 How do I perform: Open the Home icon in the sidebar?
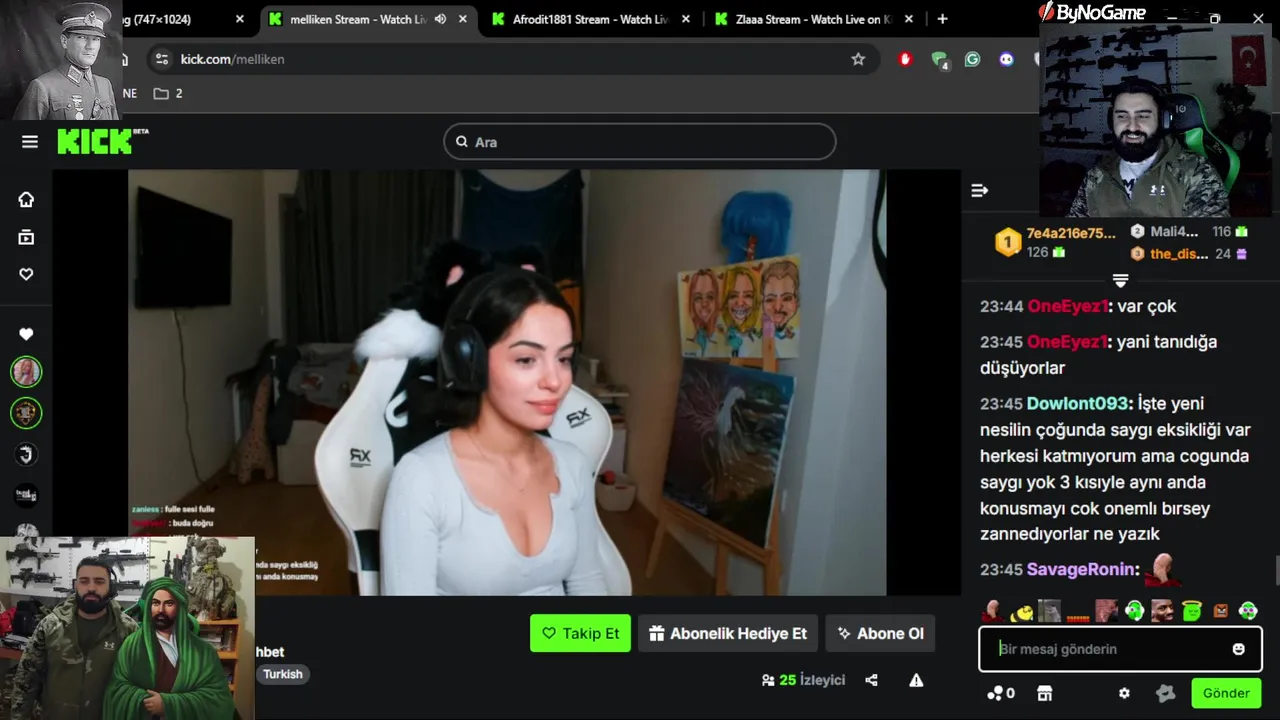(26, 199)
